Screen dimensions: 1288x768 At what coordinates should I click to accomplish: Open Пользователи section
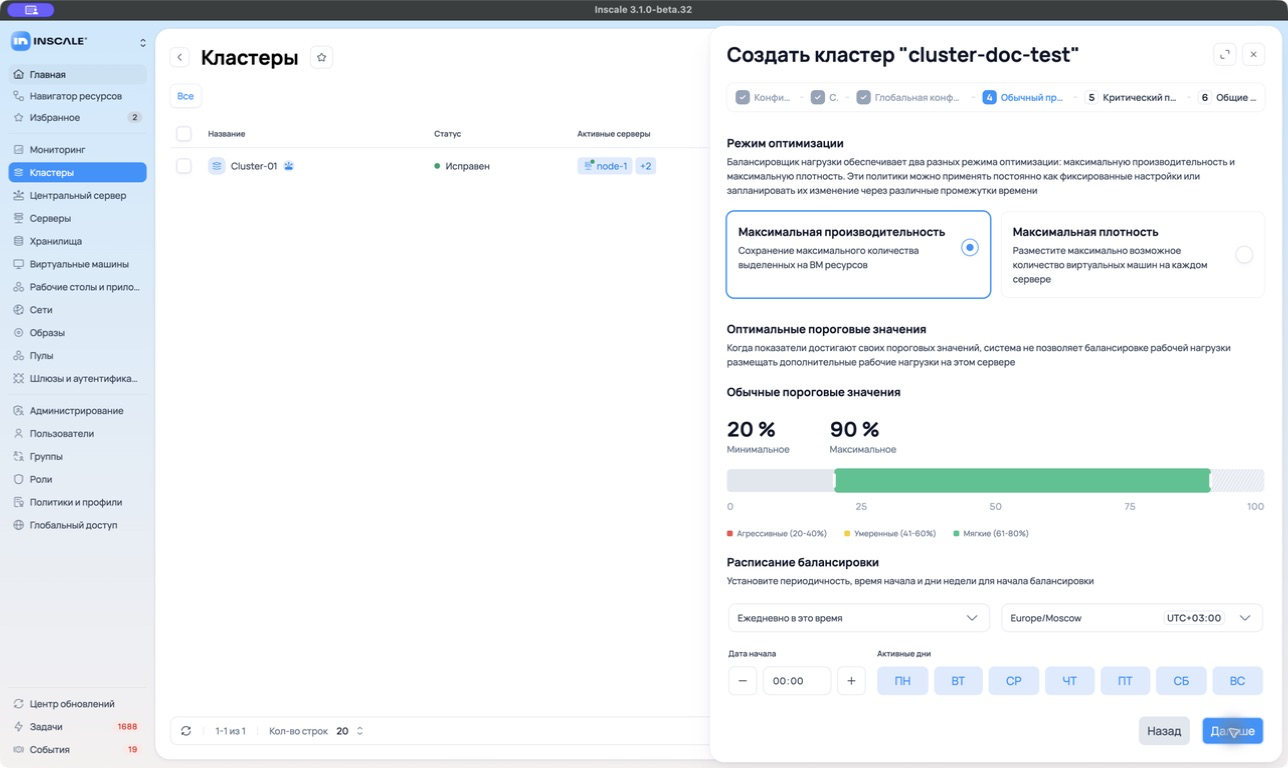click(x=77, y=434)
